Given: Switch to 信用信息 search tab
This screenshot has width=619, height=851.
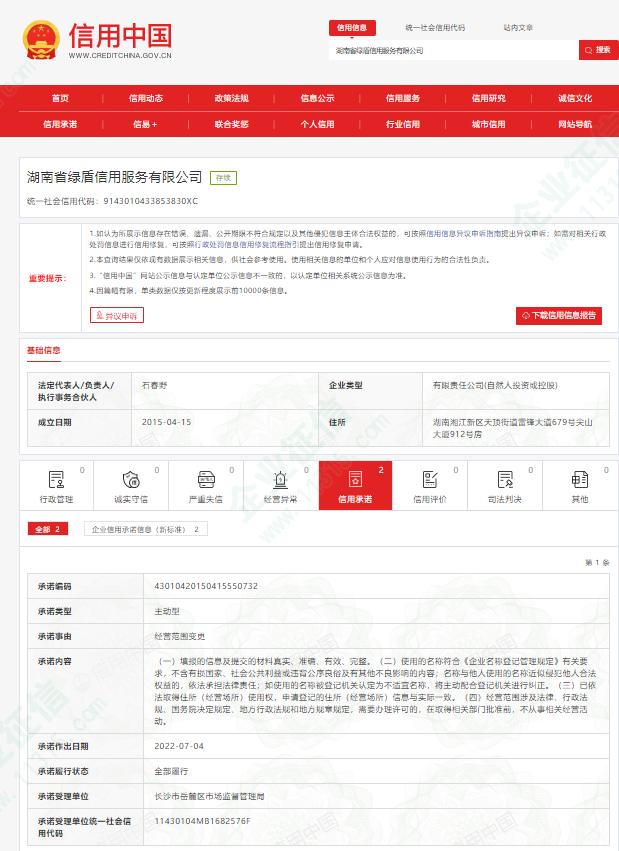Looking at the screenshot, I should click(352, 28).
